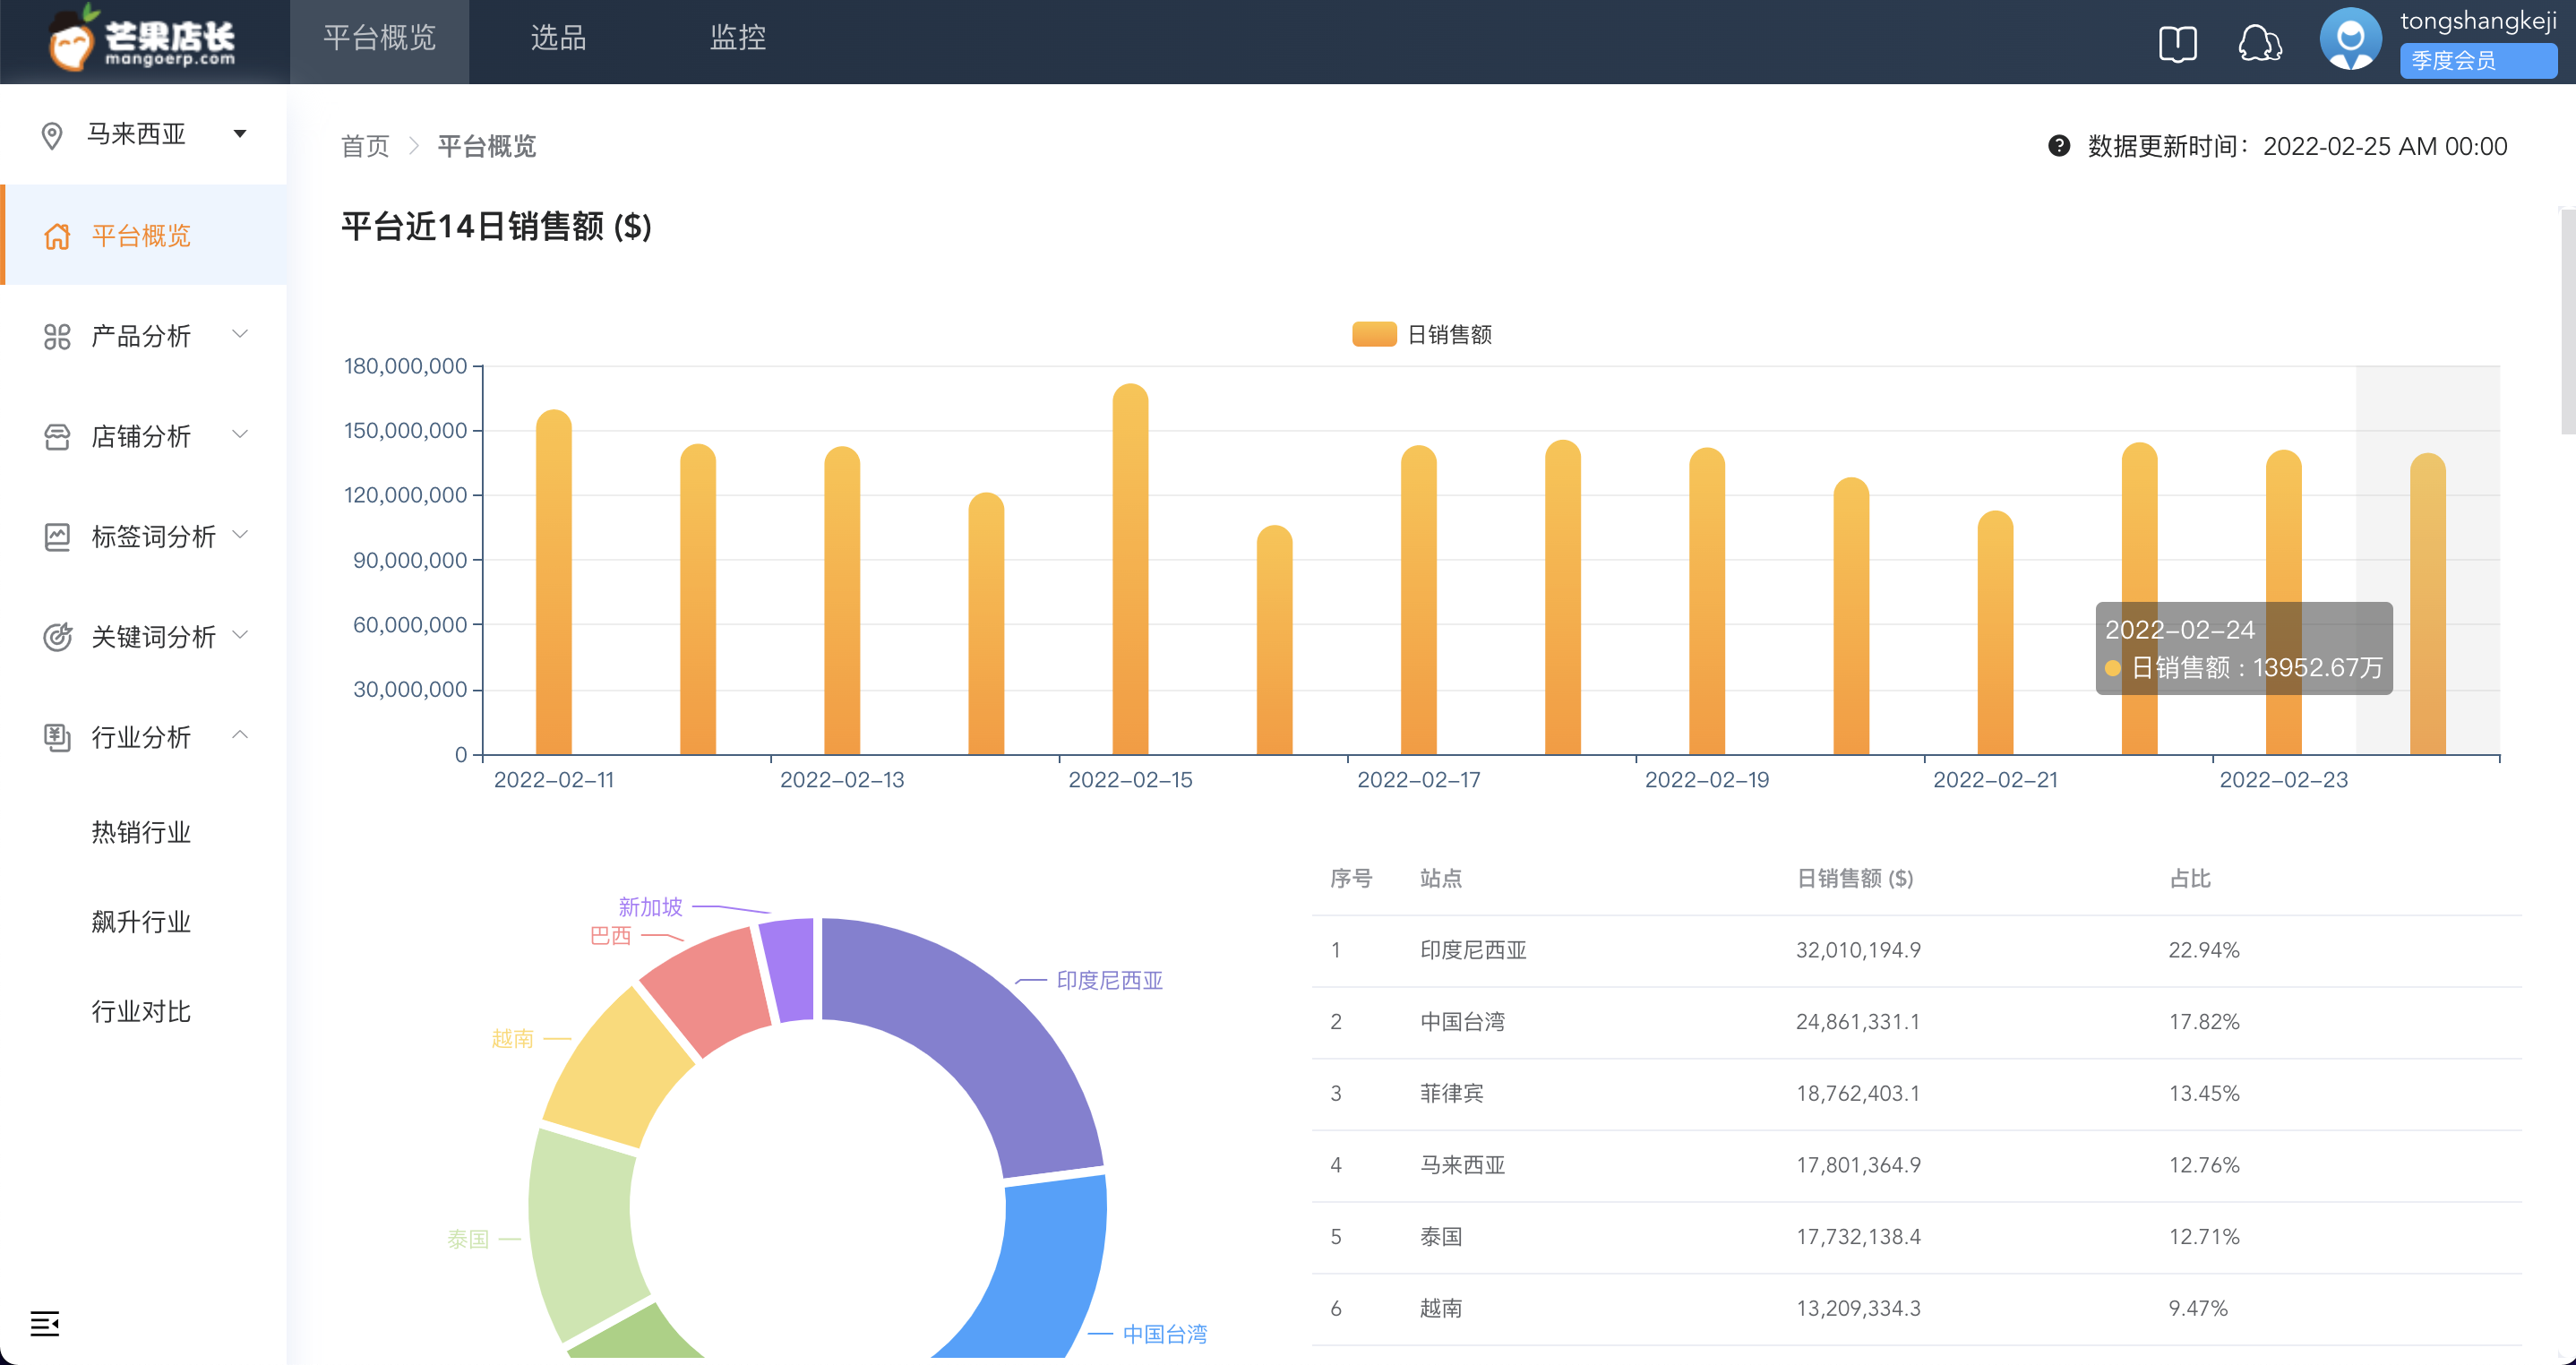Click the 季度会员 membership badge
This screenshot has width=2576, height=1365.
pos(2478,60)
